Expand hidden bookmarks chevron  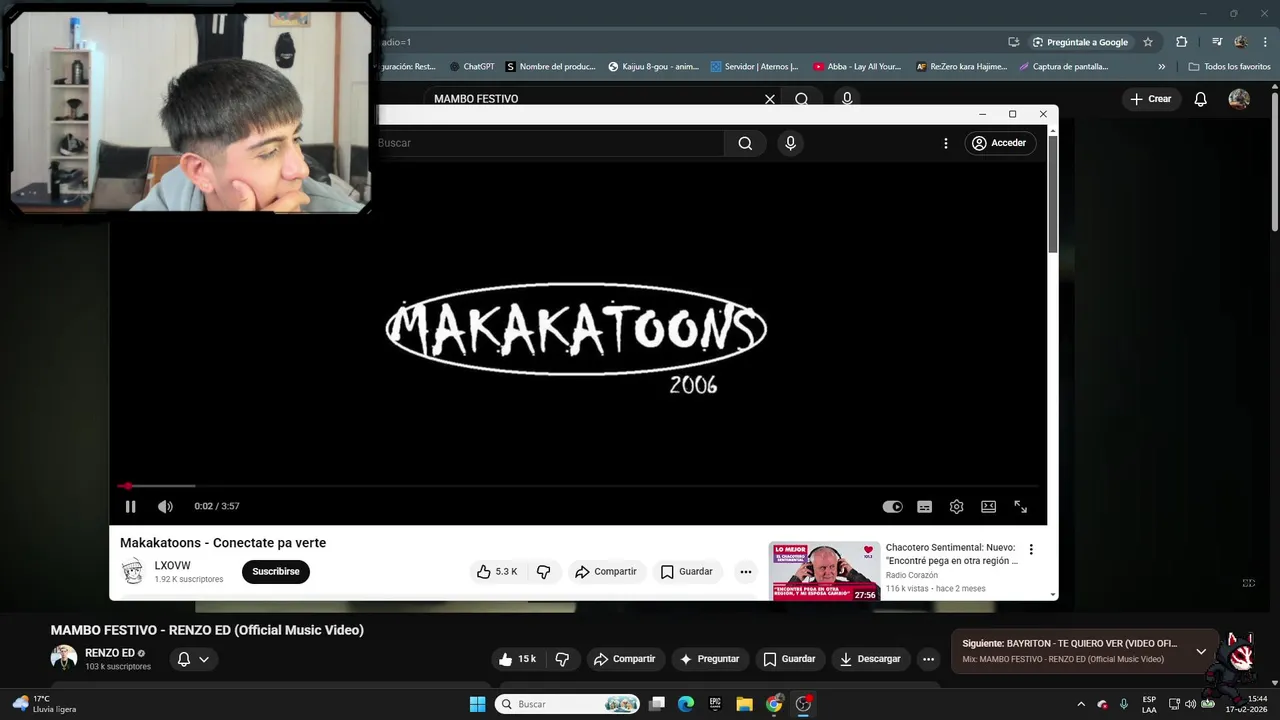click(1162, 67)
